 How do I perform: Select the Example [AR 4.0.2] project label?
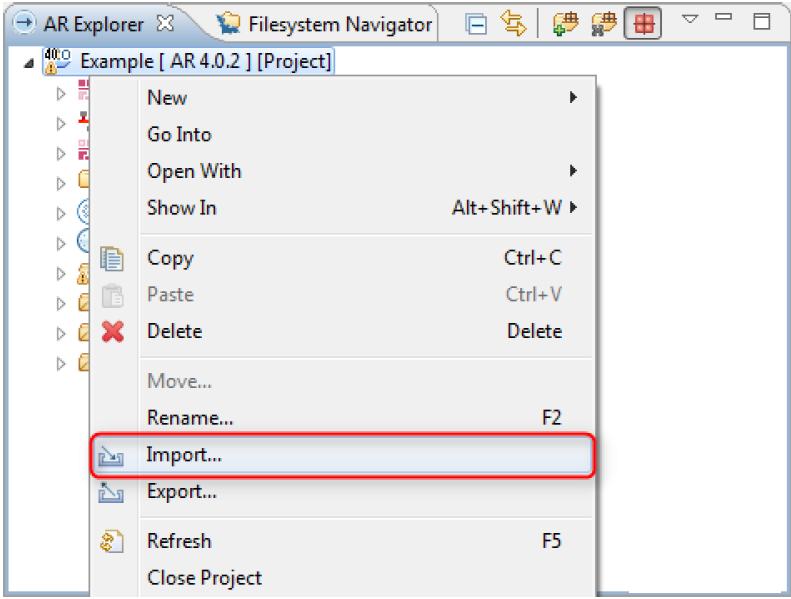[x=205, y=62]
